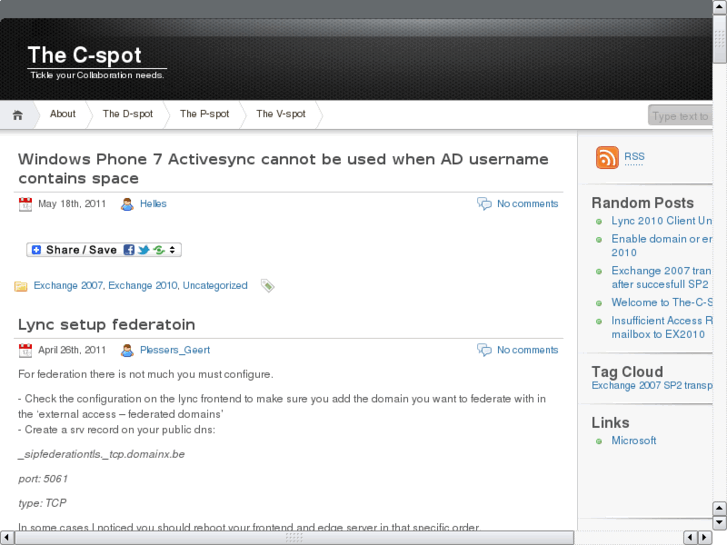
Task: Click the text port: 5061
Action: tap(43, 479)
